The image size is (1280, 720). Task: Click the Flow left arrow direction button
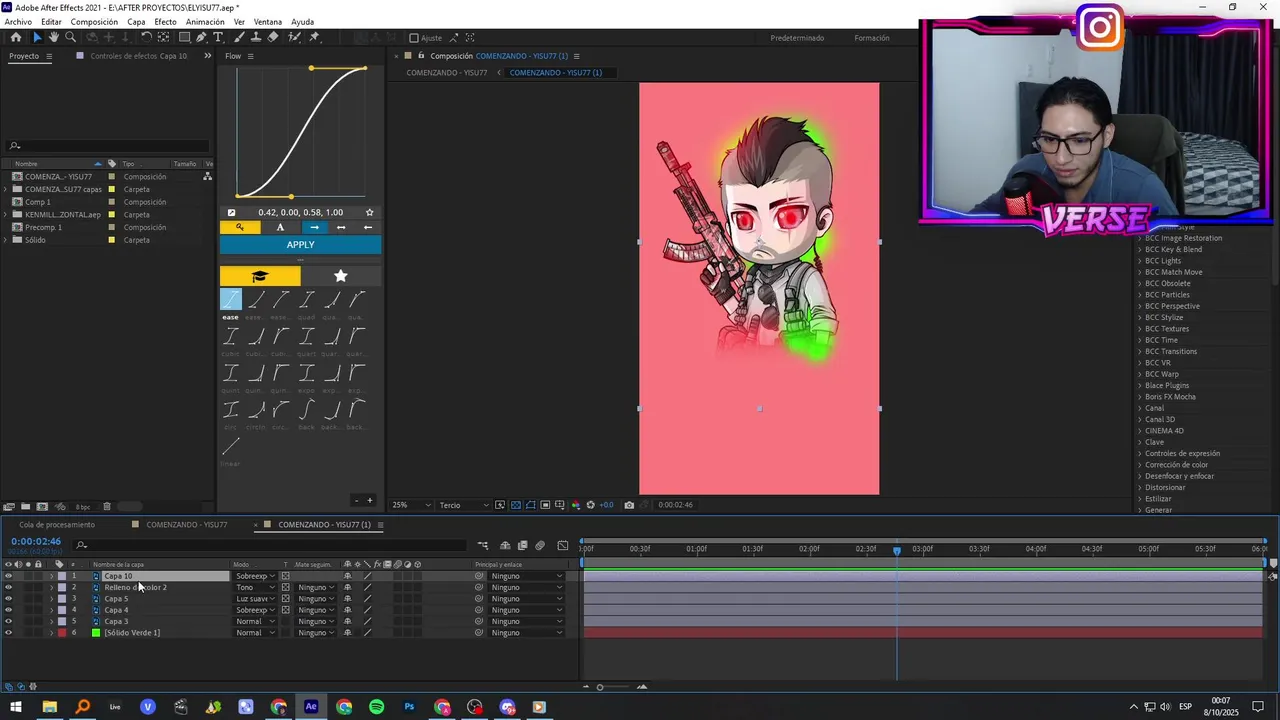(368, 227)
